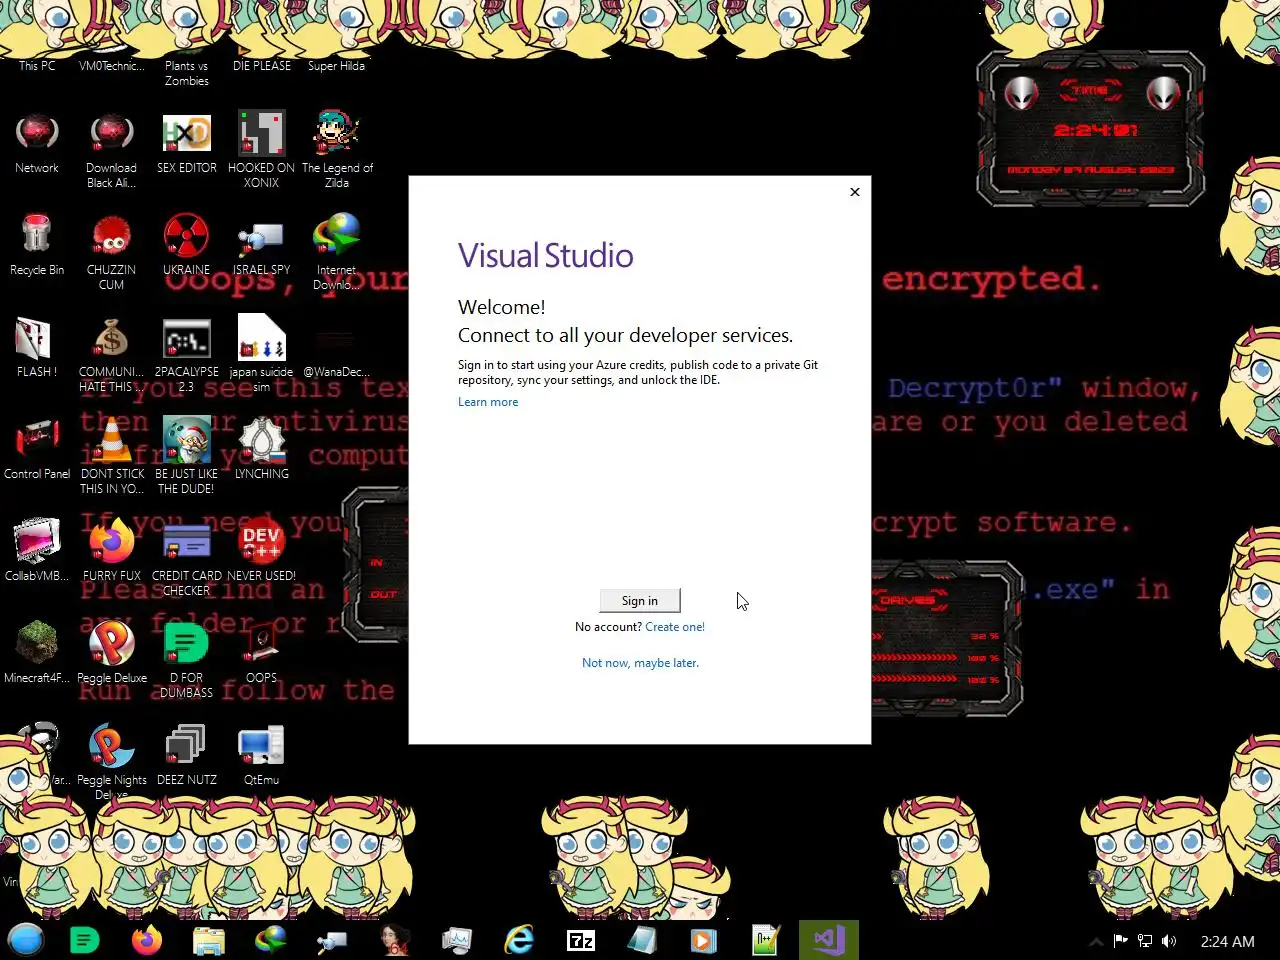Select the Peggle Deluxe desktop icon
This screenshot has width=1280, height=960.
111,652
